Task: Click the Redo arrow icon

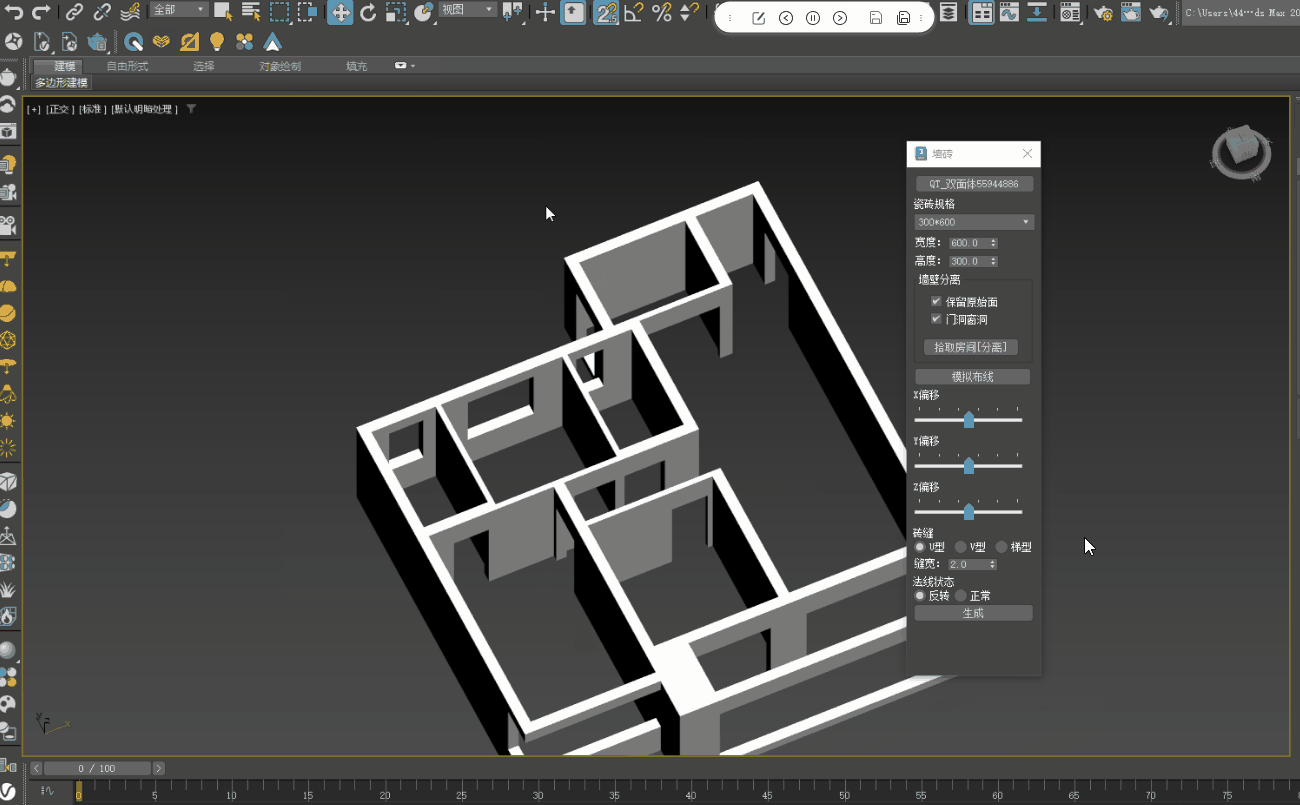Action: point(41,12)
